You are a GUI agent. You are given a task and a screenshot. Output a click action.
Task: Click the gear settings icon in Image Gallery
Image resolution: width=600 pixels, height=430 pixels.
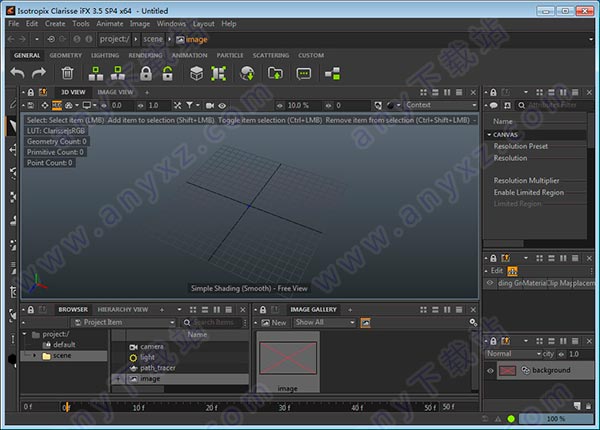473,322
